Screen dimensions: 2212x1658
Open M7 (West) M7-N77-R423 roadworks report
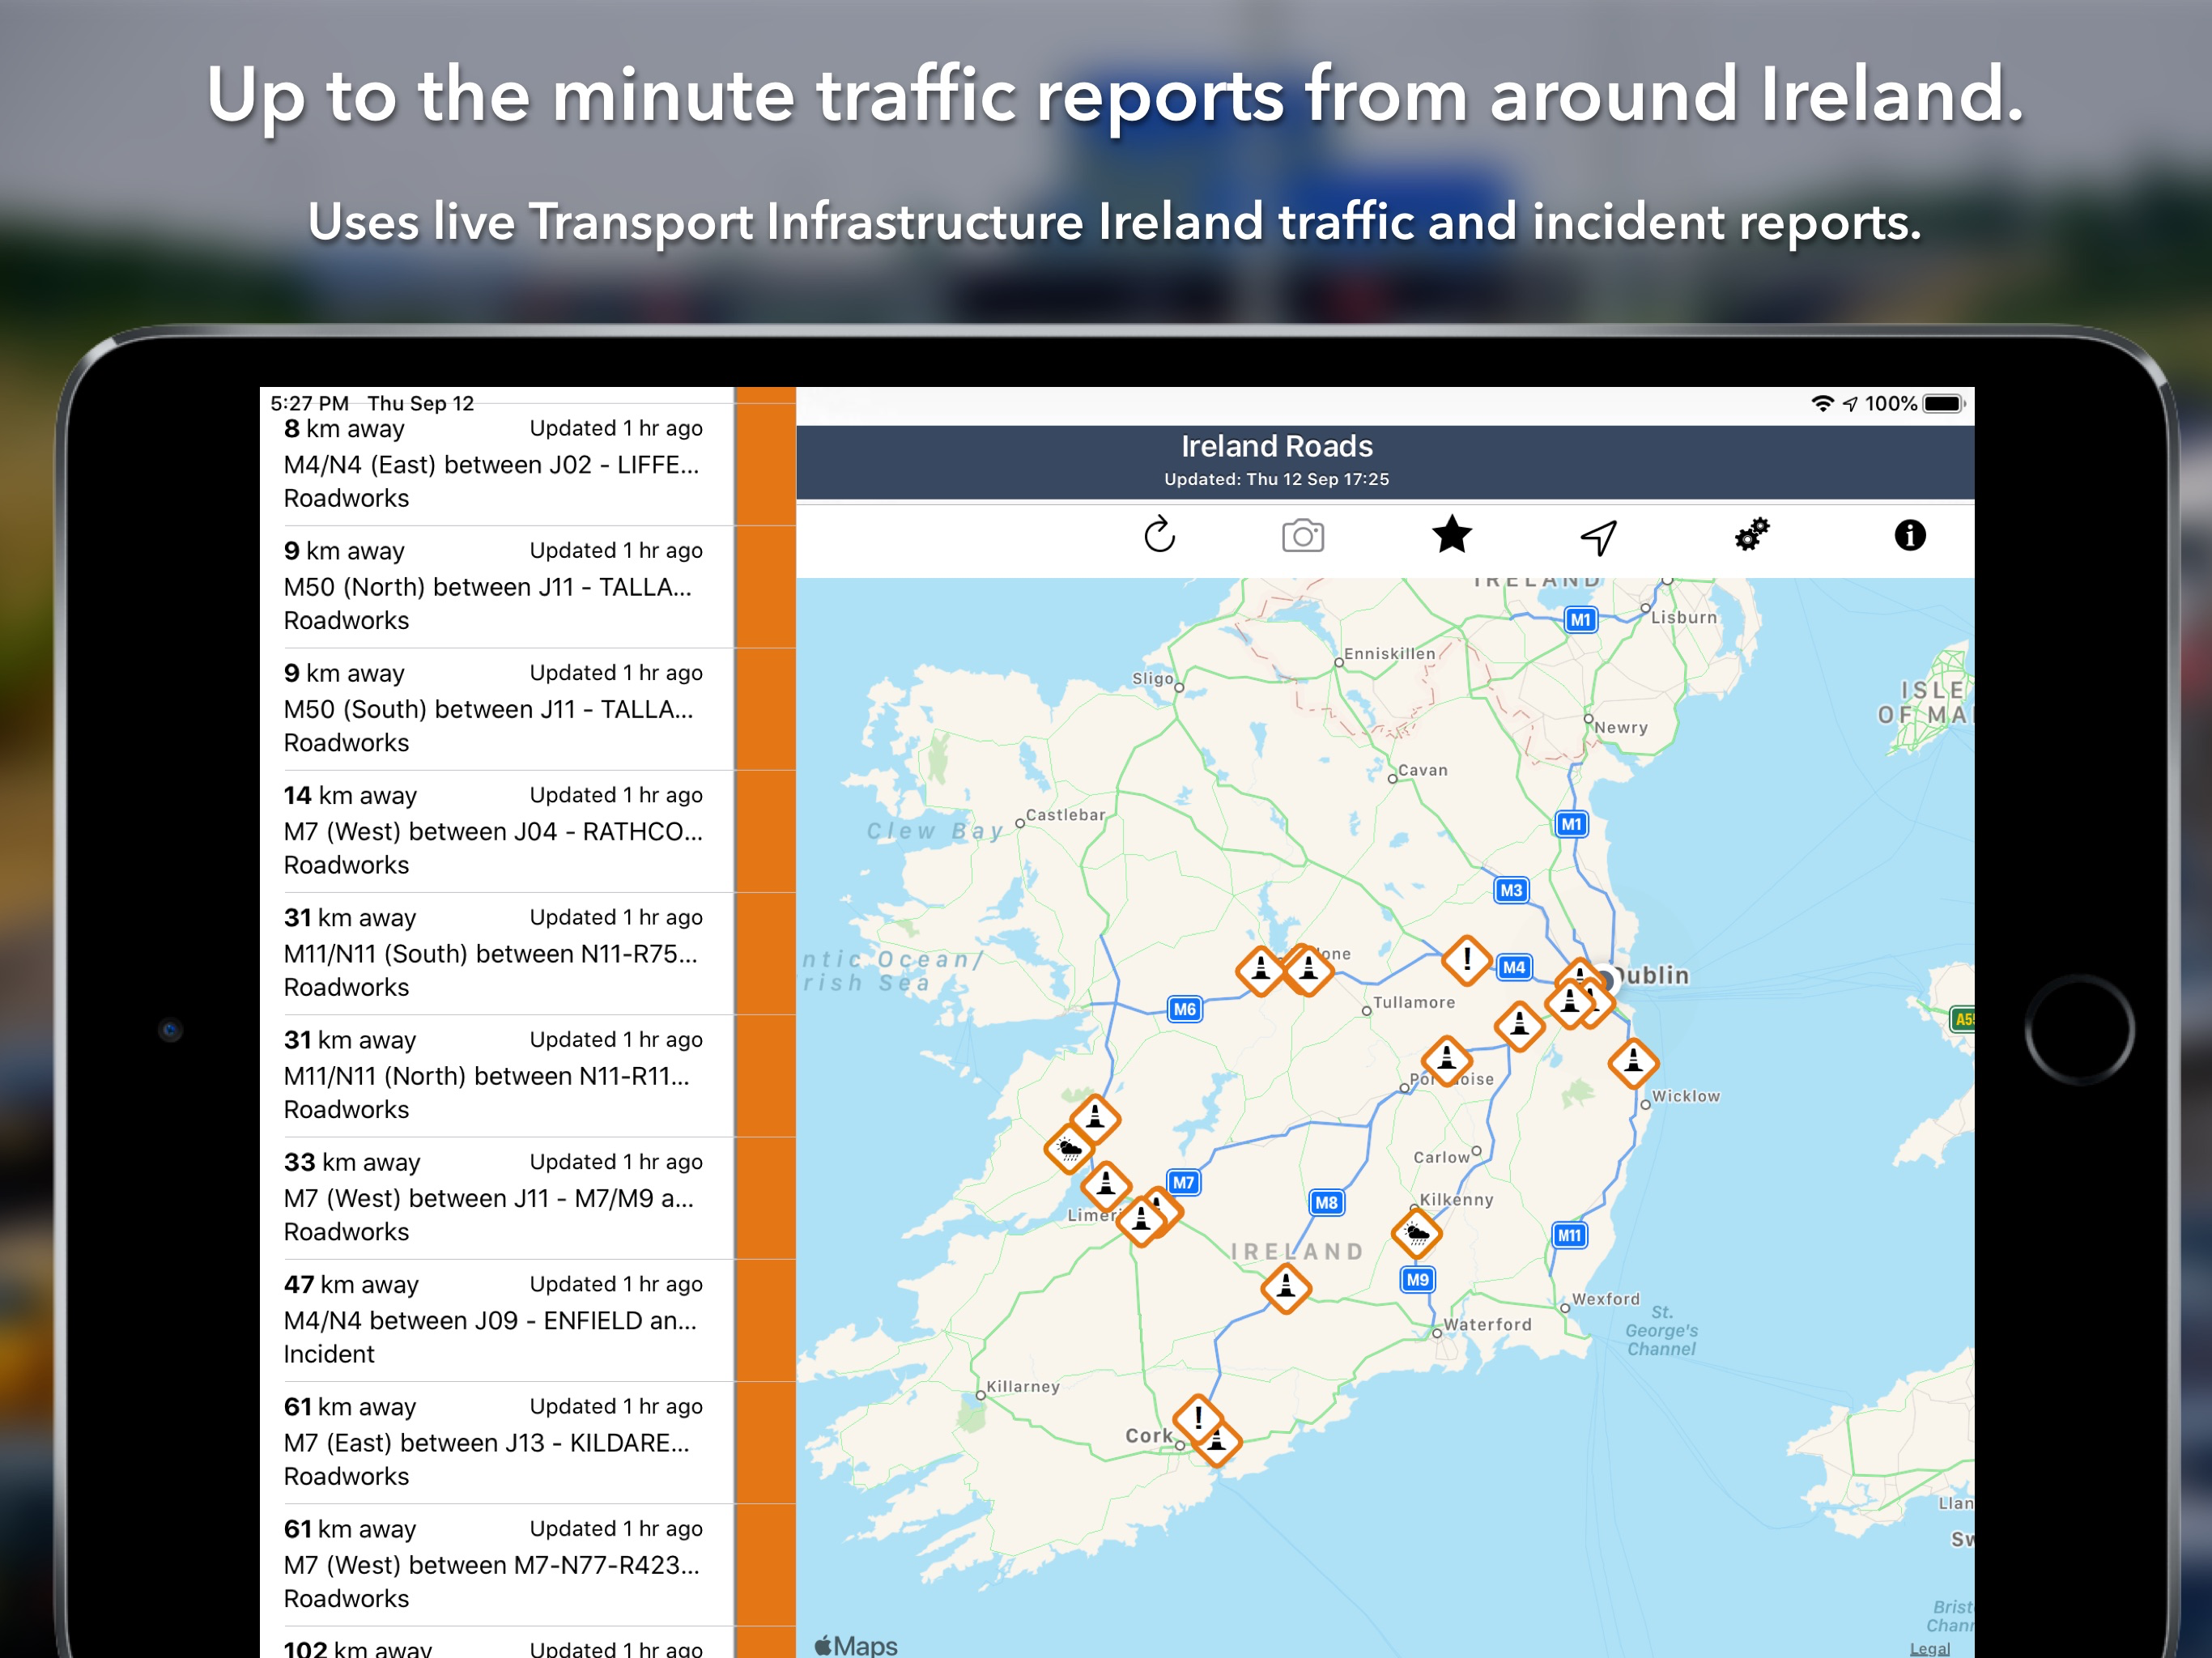497,1565
